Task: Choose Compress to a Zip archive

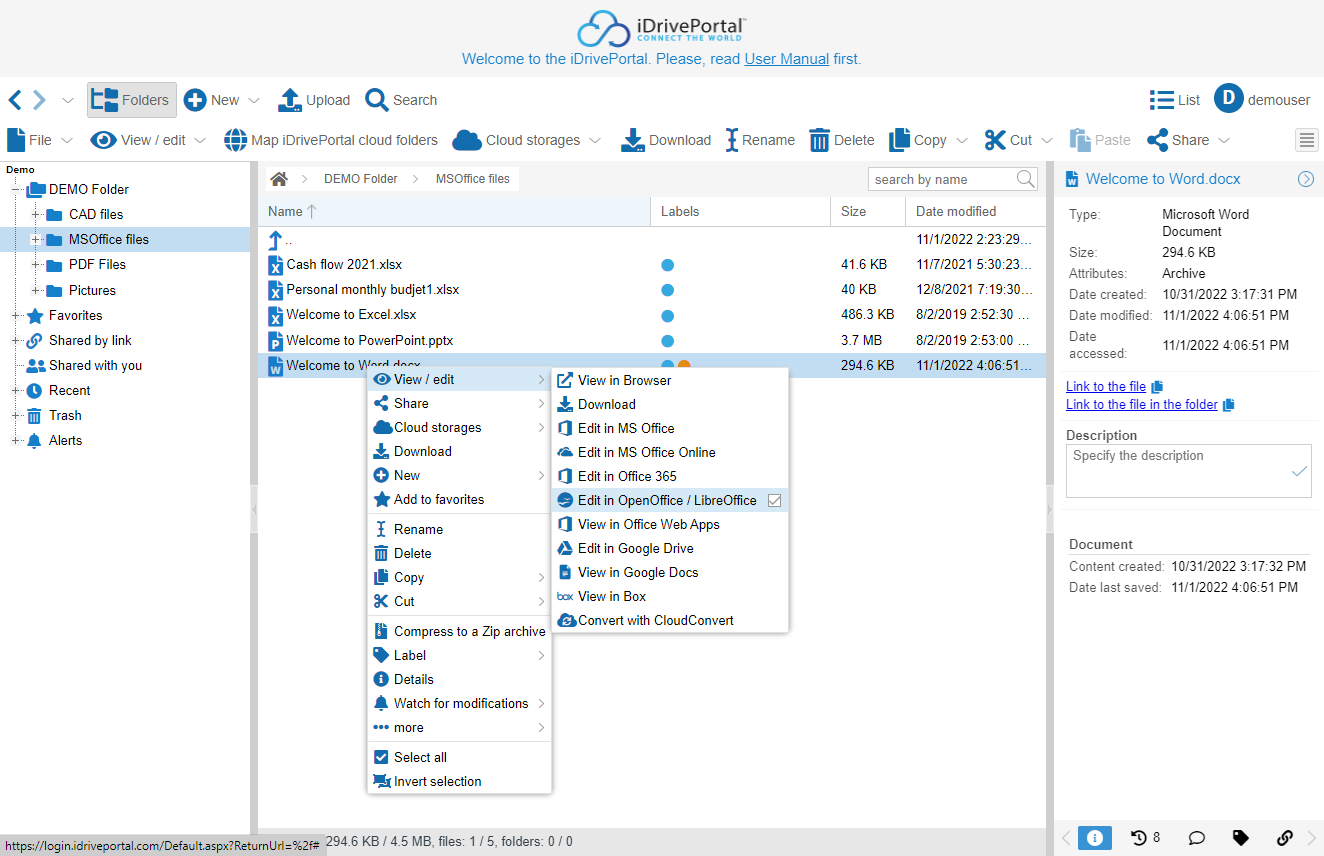Action: [x=469, y=631]
